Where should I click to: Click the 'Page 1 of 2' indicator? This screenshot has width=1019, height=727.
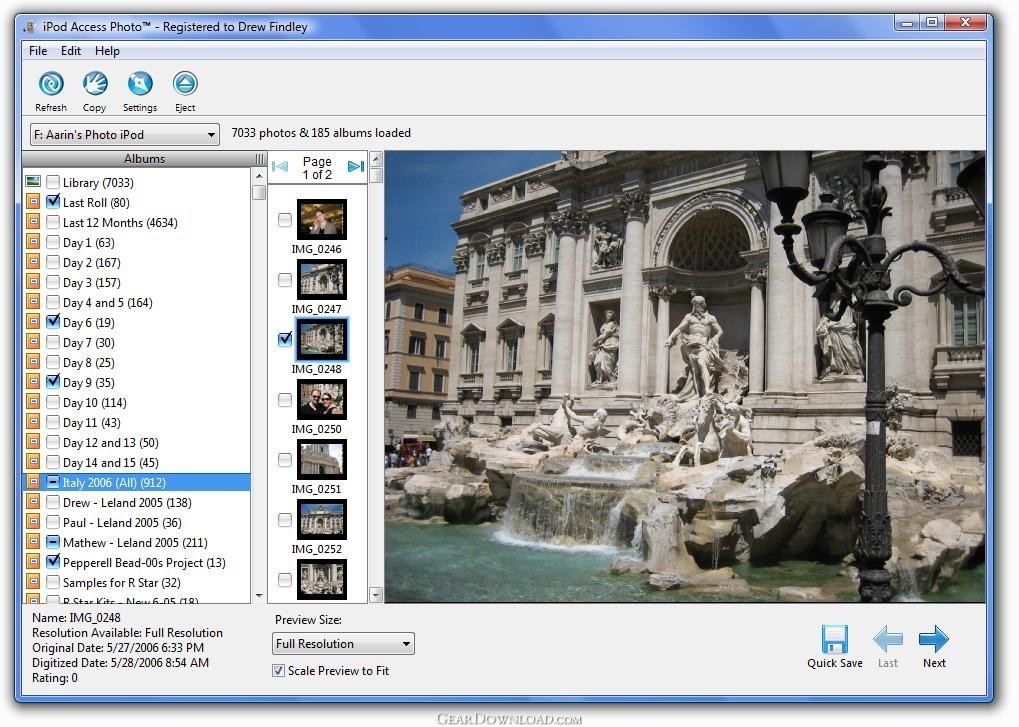point(317,168)
